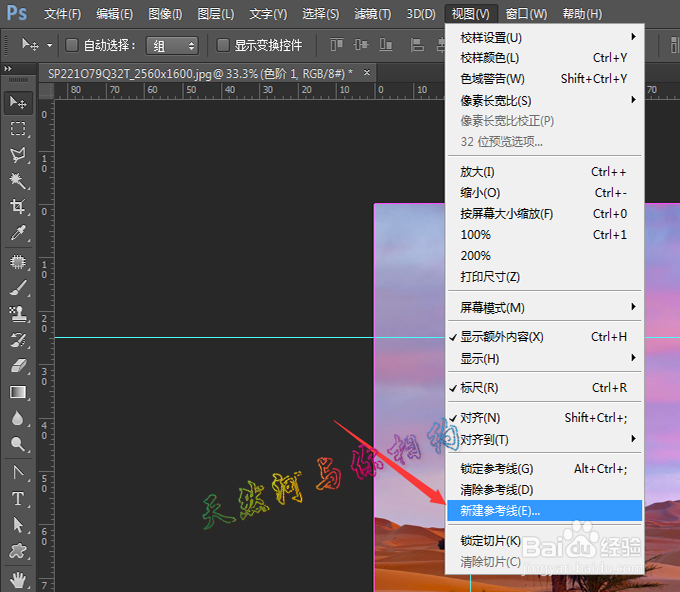Select the Blur tool
This screenshot has height=592, width=680.
[18, 418]
